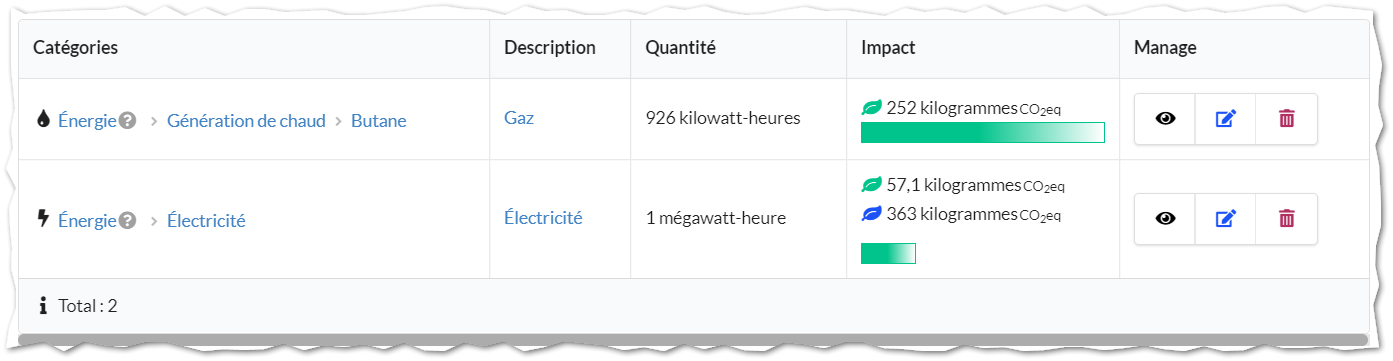The width and height of the screenshot is (1393, 361).
Task: Click the green leaf icon next to 252 kilogrammes
Action: click(x=871, y=107)
